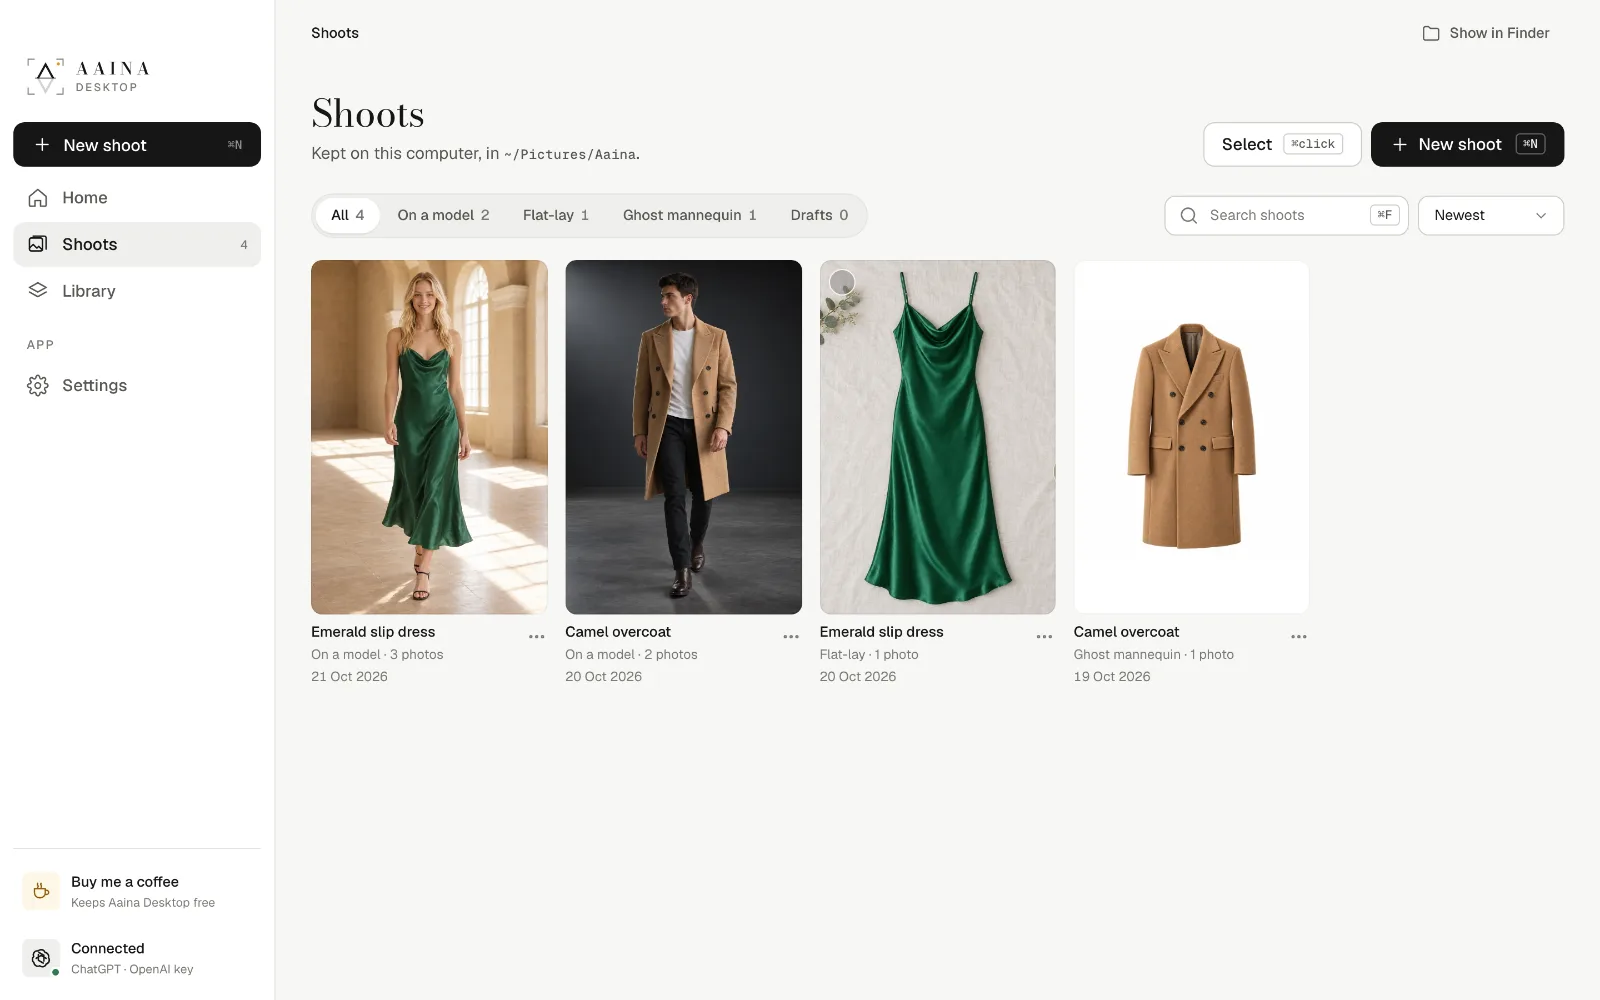Click the coffee cup icon
The image size is (1600, 1000).
41,891
